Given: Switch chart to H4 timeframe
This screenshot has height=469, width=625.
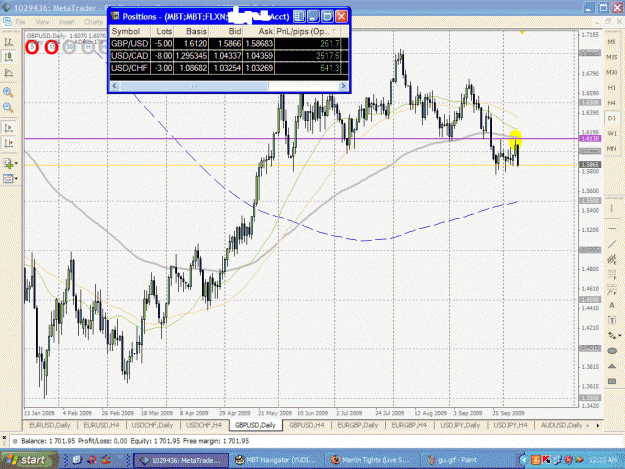Looking at the screenshot, I should point(611,103).
